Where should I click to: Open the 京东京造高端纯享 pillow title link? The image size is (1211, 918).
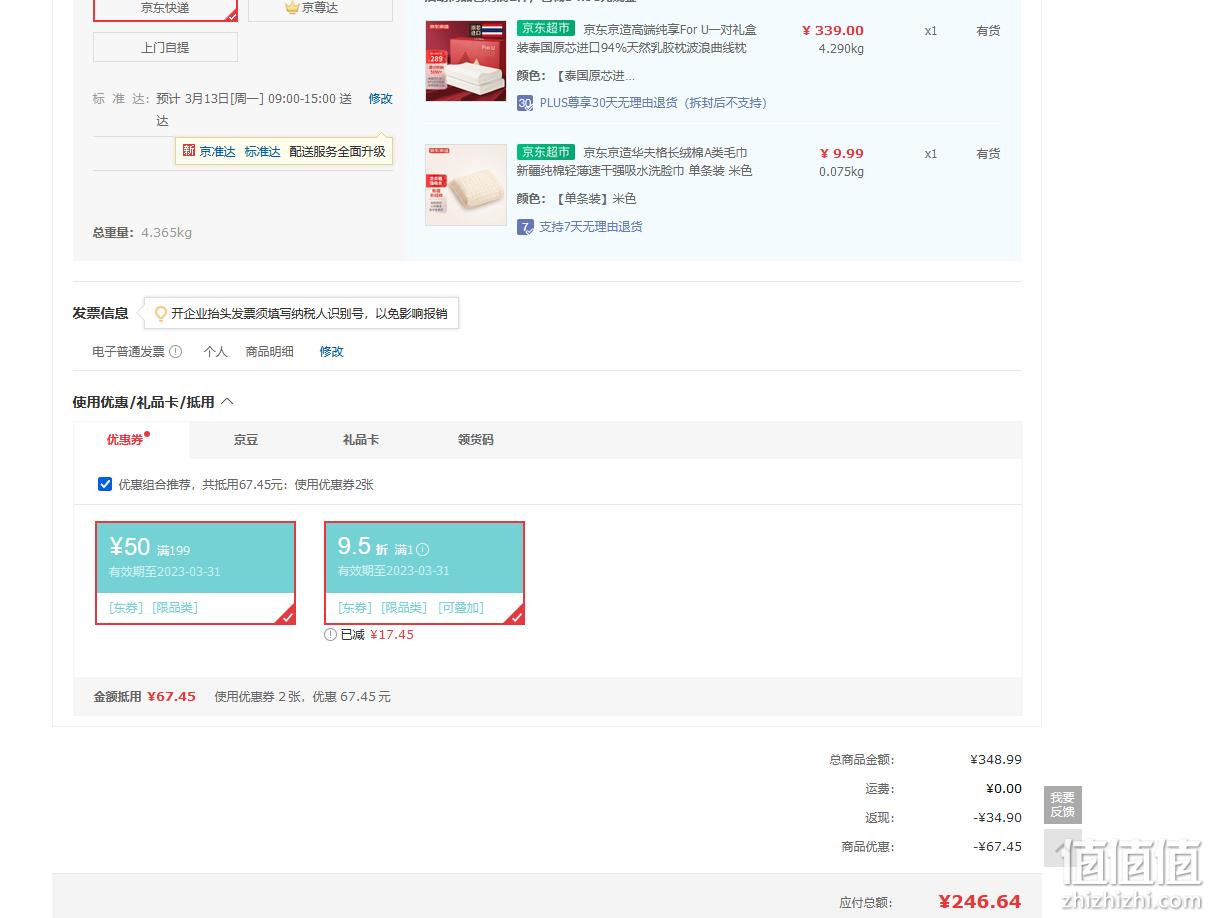click(637, 39)
